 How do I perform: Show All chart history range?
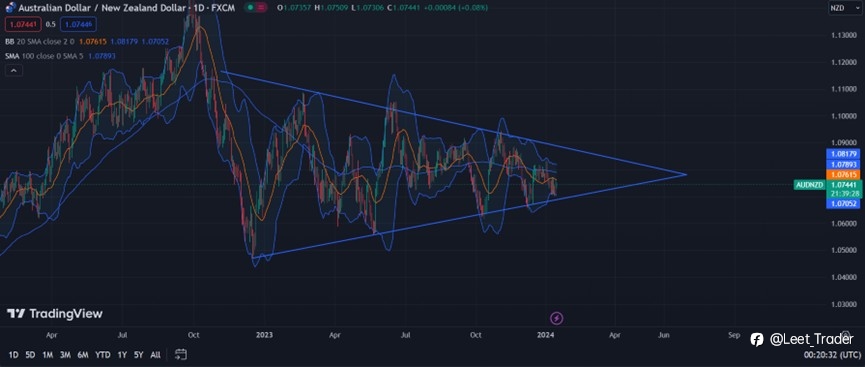(x=156, y=355)
